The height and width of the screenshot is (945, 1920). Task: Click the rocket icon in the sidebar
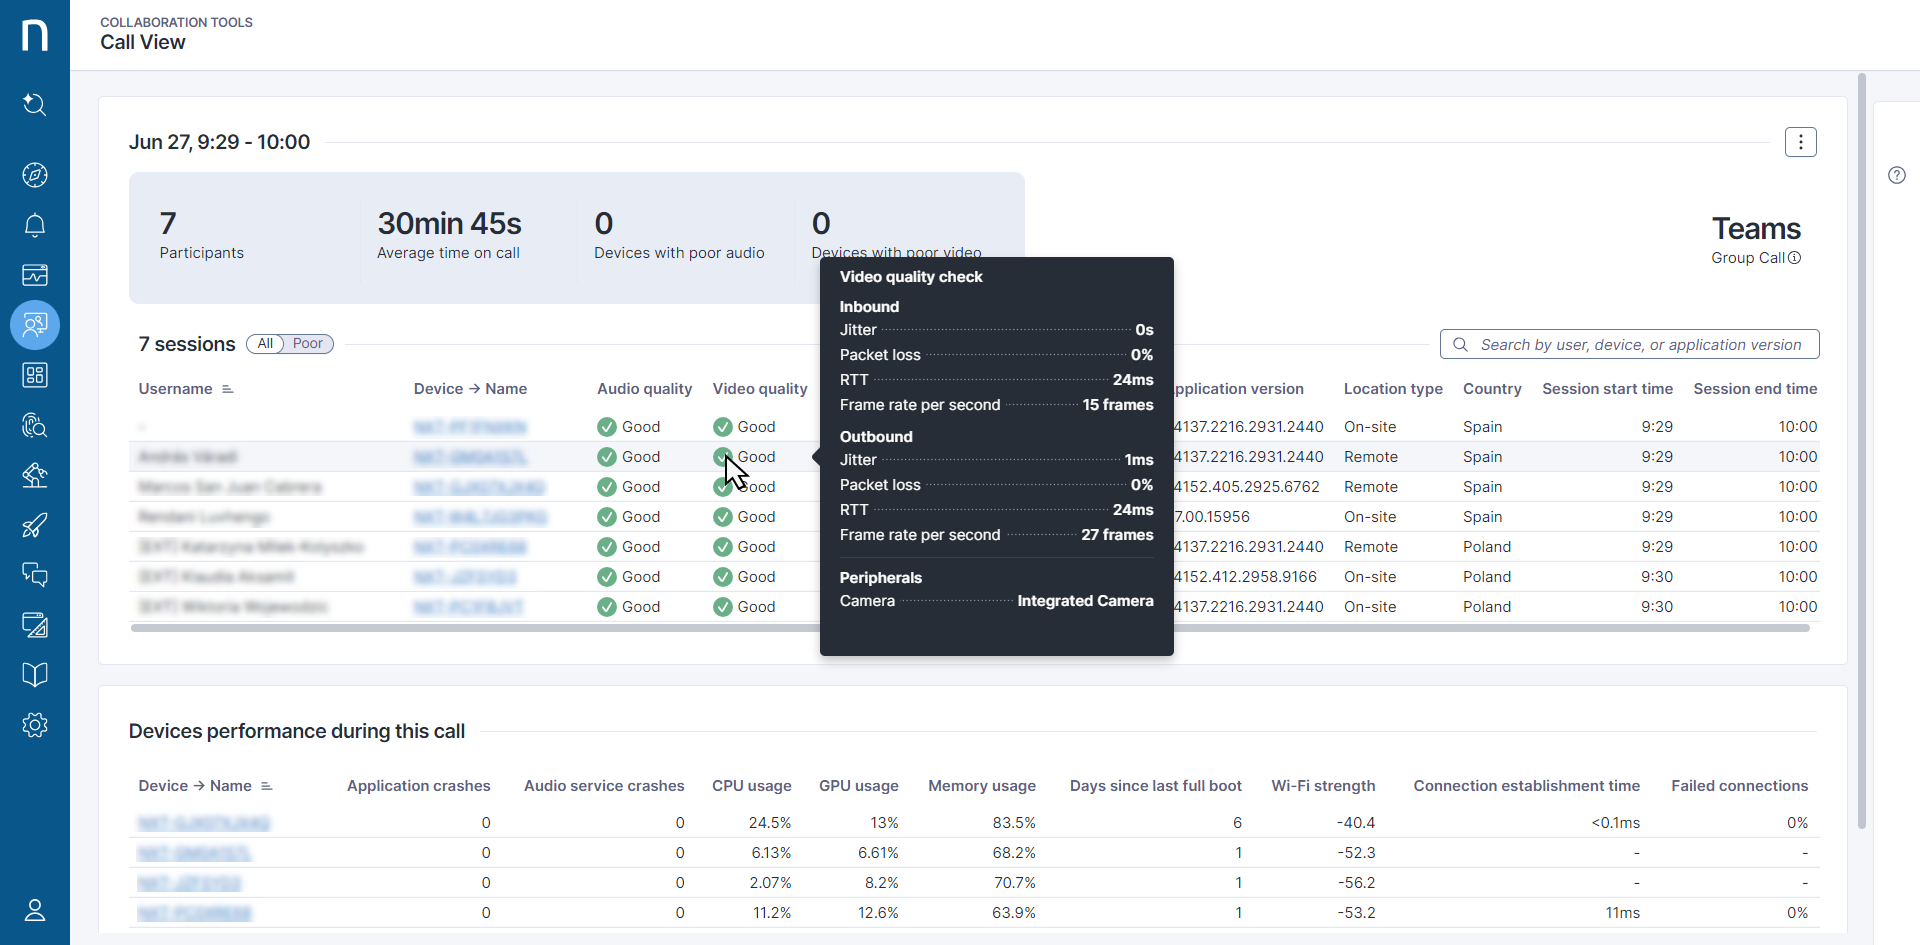pos(35,525)
